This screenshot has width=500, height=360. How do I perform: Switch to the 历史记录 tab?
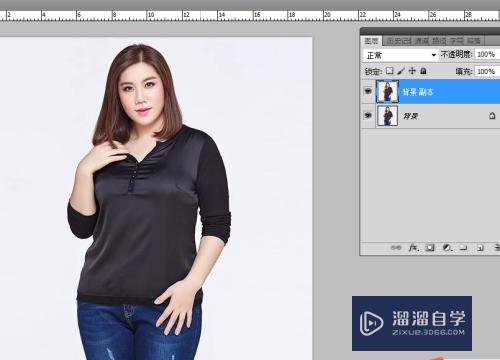pyautogui.click(x=399, y=41)
